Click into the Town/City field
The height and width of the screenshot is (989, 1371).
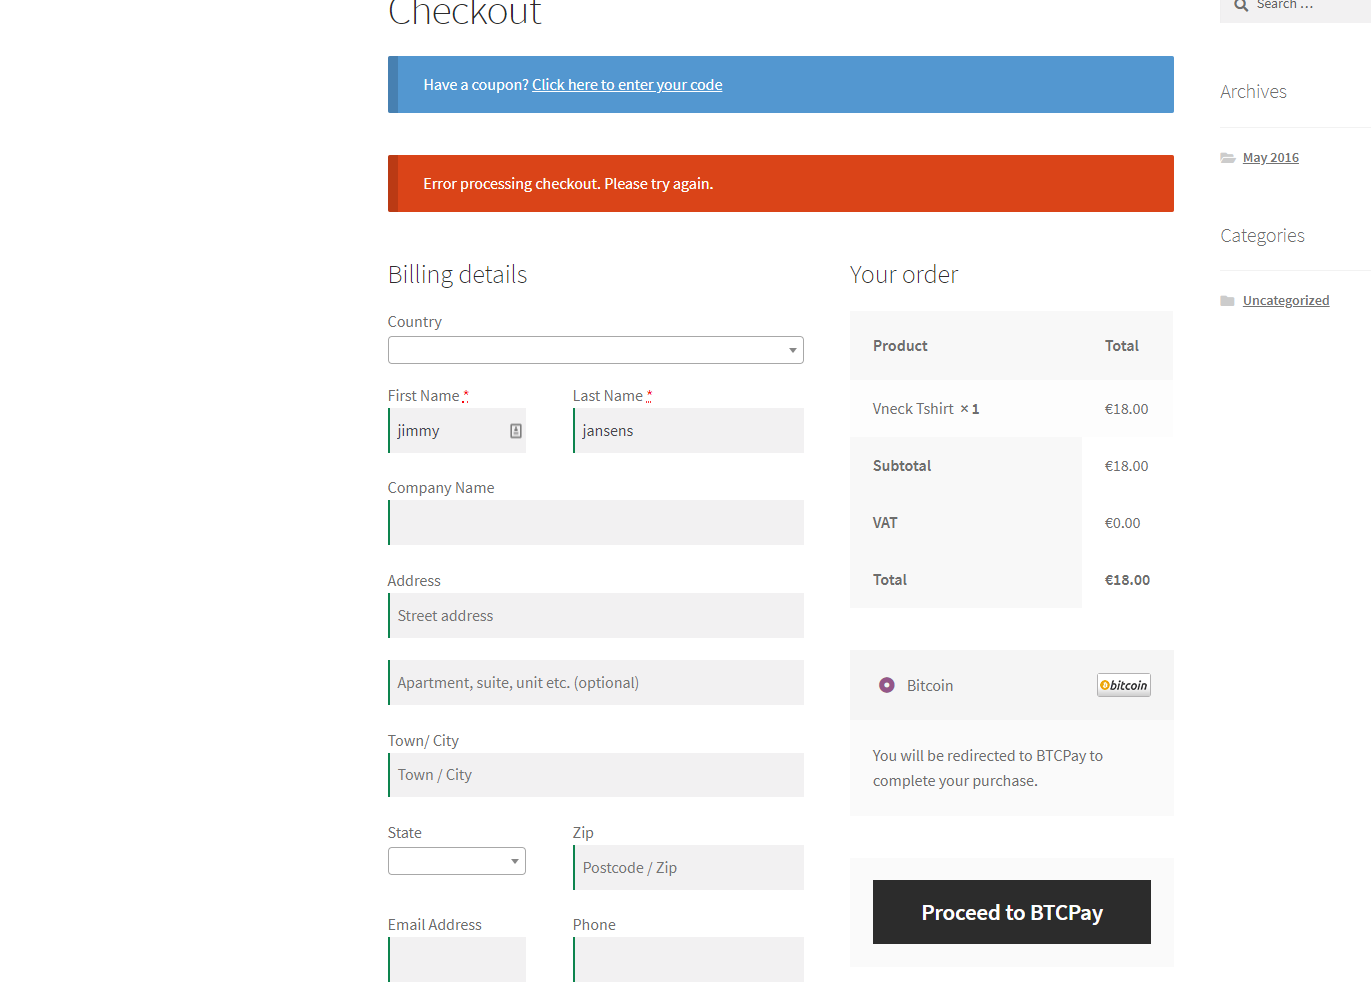tap(595, 774)
